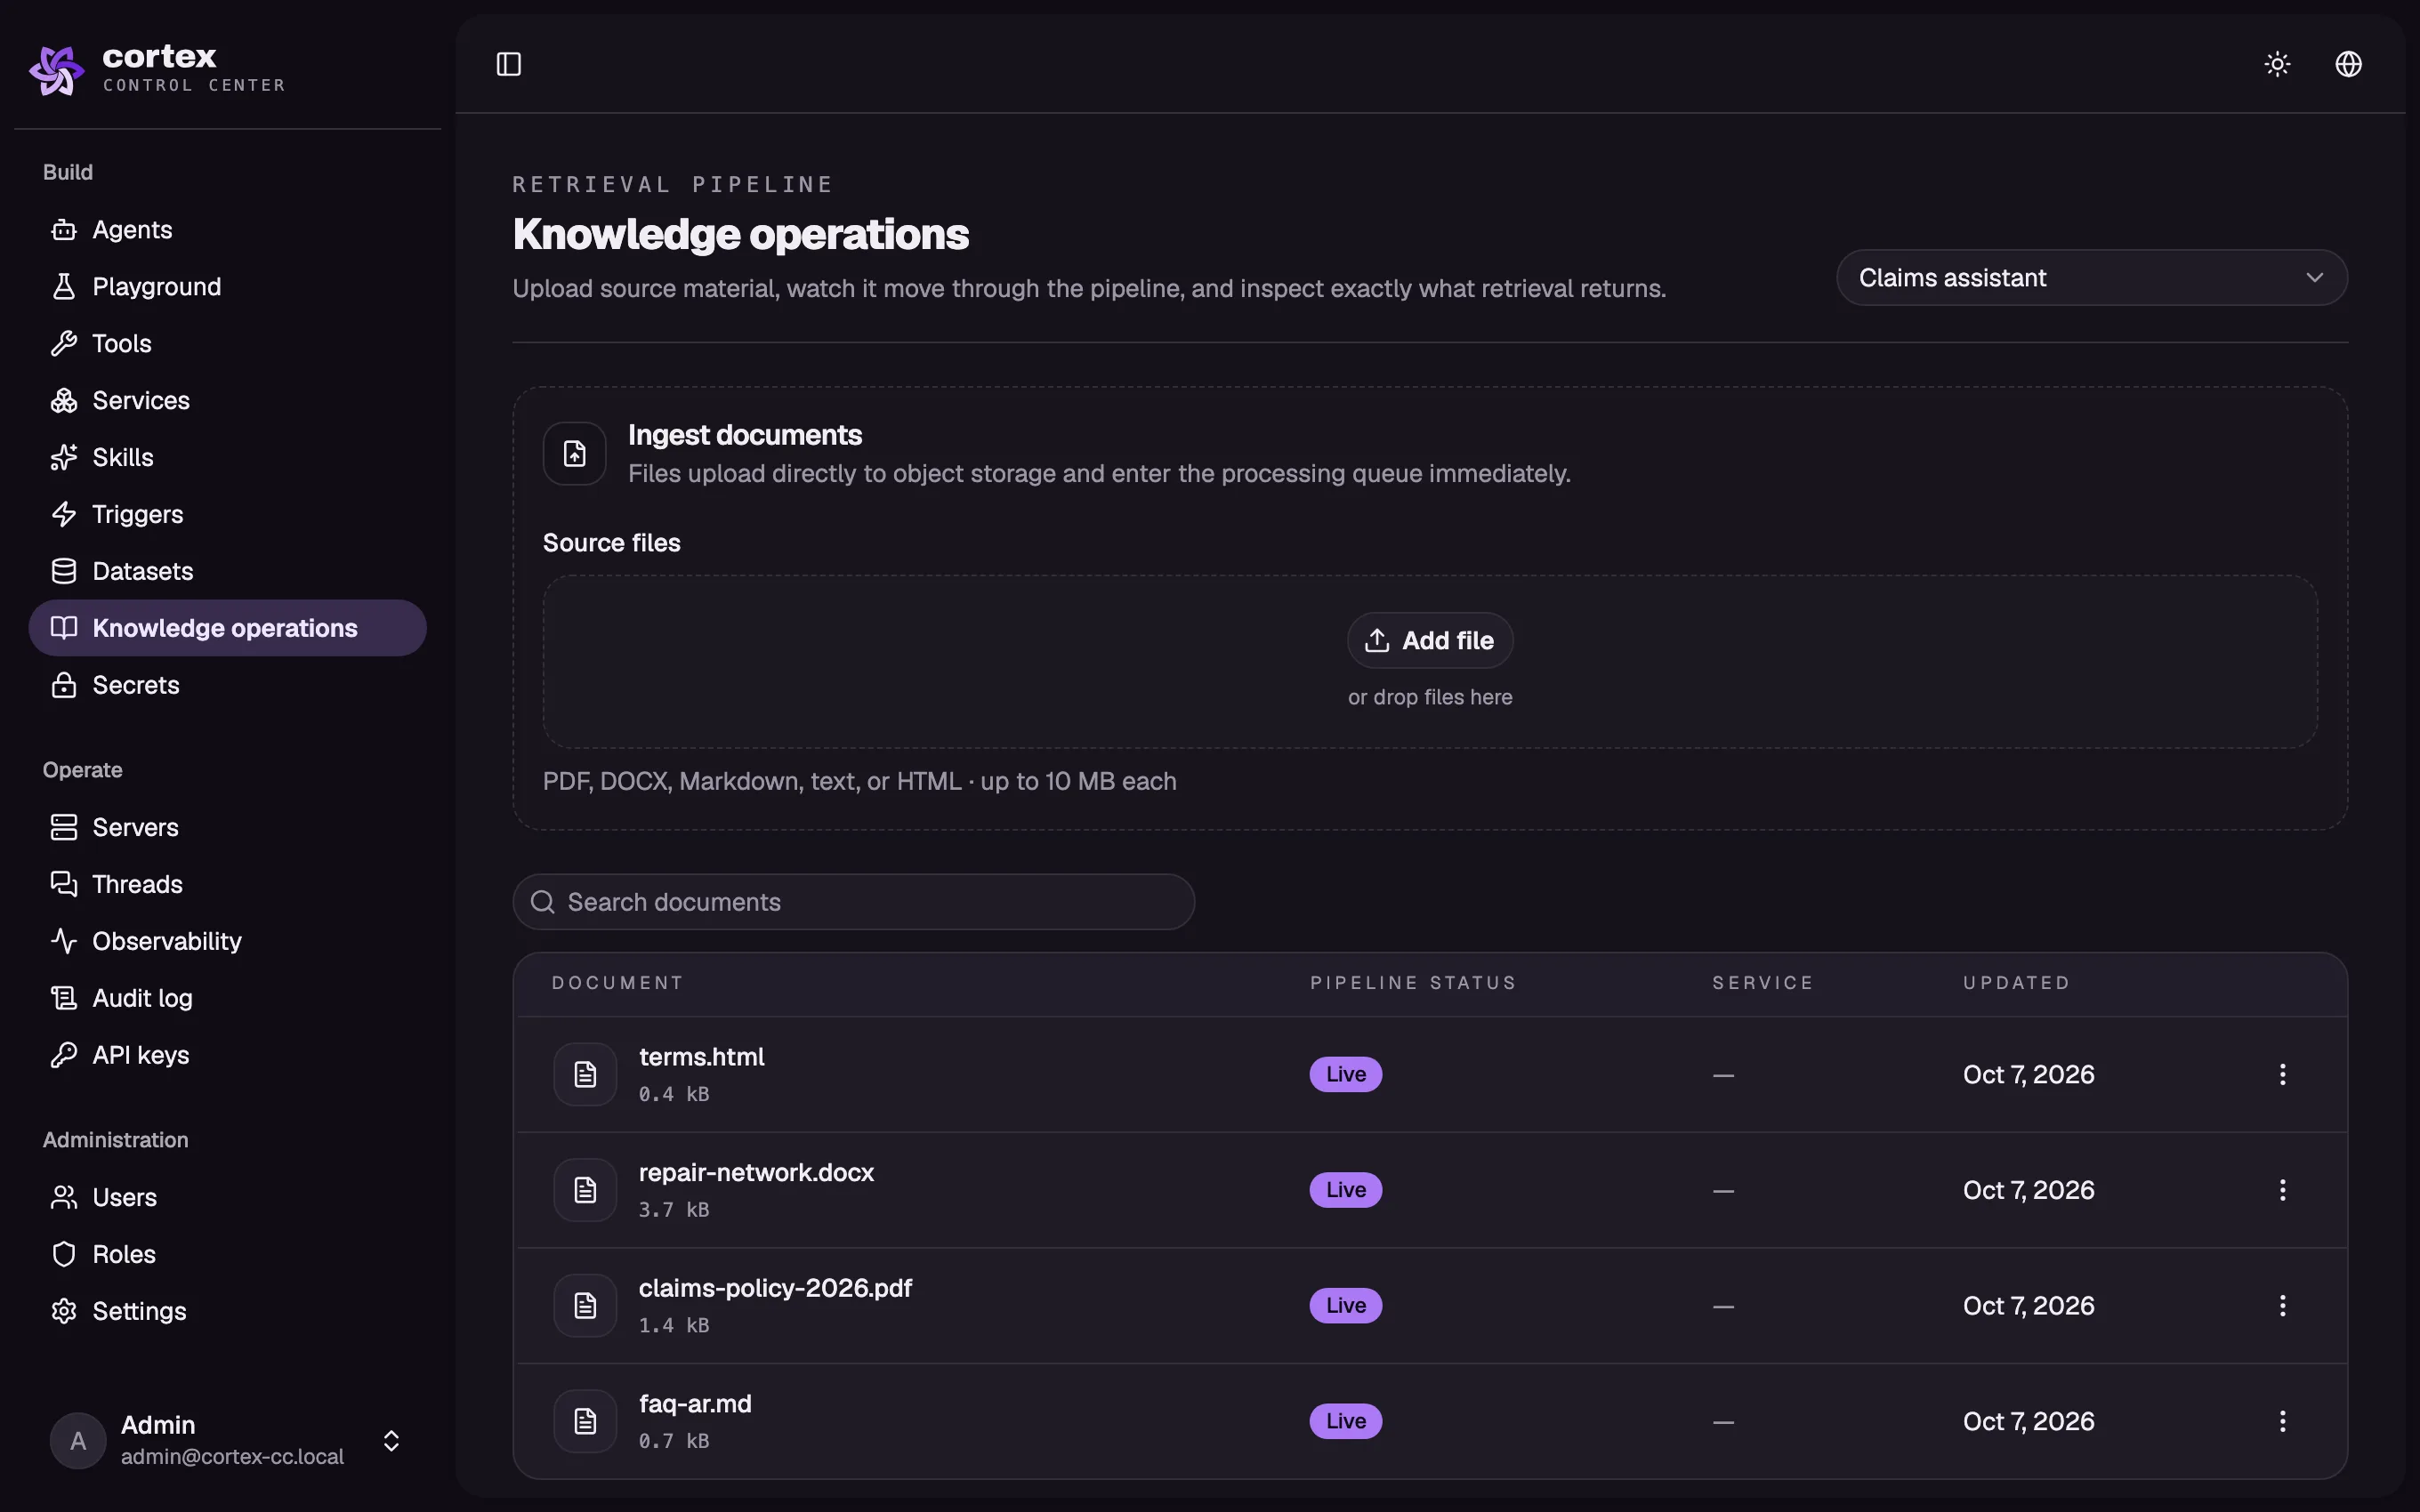Screen dimensions: 2420x1512
Task: Go to Threads
Action: pyautogui.click(x=227, y=885)
